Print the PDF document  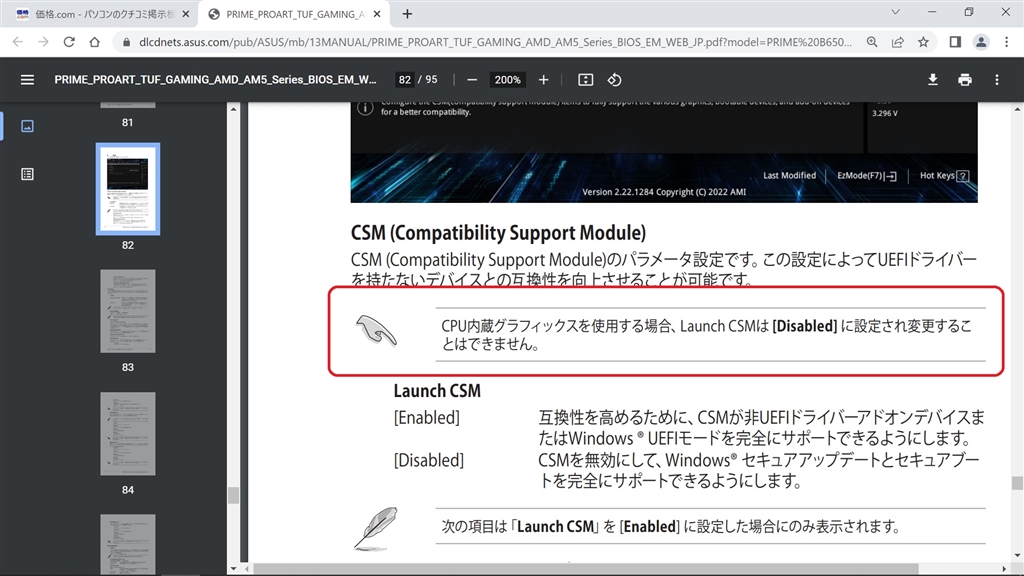point(965,80)
